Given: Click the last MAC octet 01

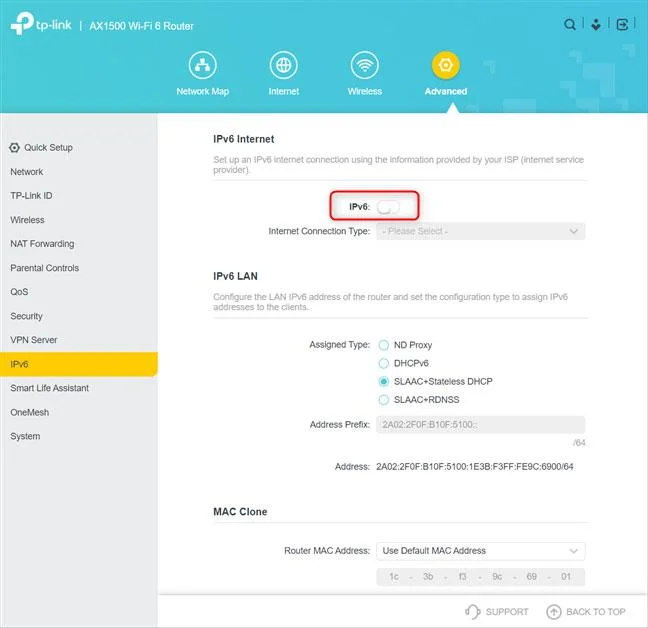Looking at the screenshot, I should [566, 576].
